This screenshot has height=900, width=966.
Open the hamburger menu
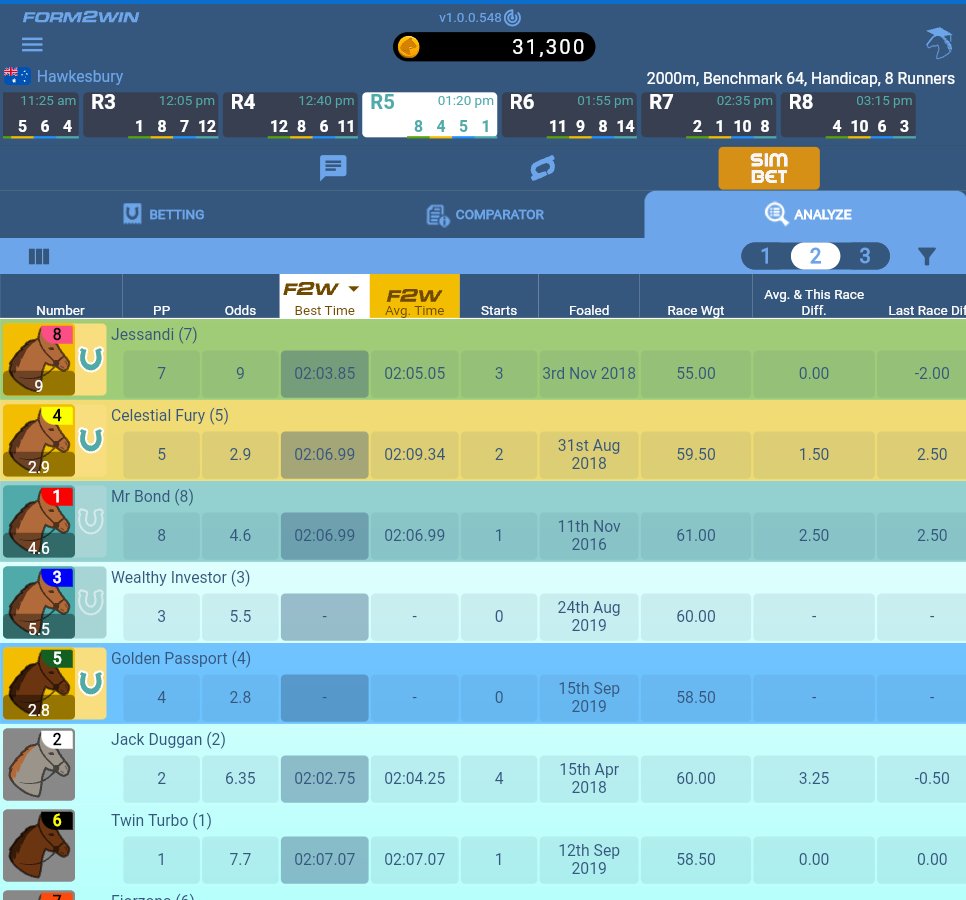pos(32,44)
